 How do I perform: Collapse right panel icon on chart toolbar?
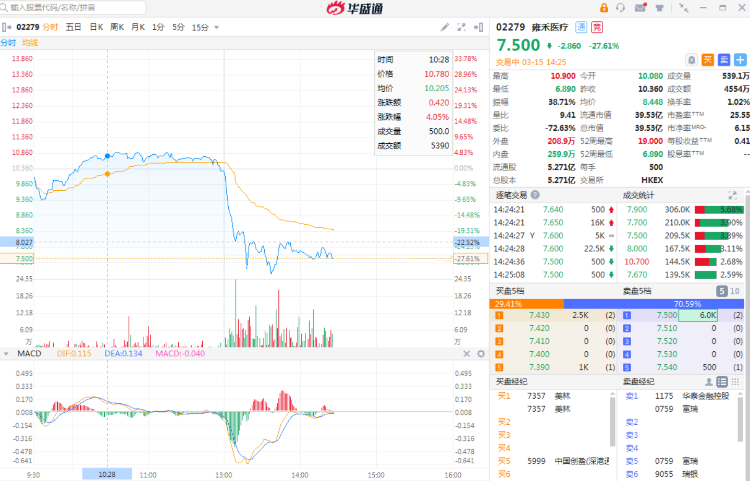click(x=478, y=27)
